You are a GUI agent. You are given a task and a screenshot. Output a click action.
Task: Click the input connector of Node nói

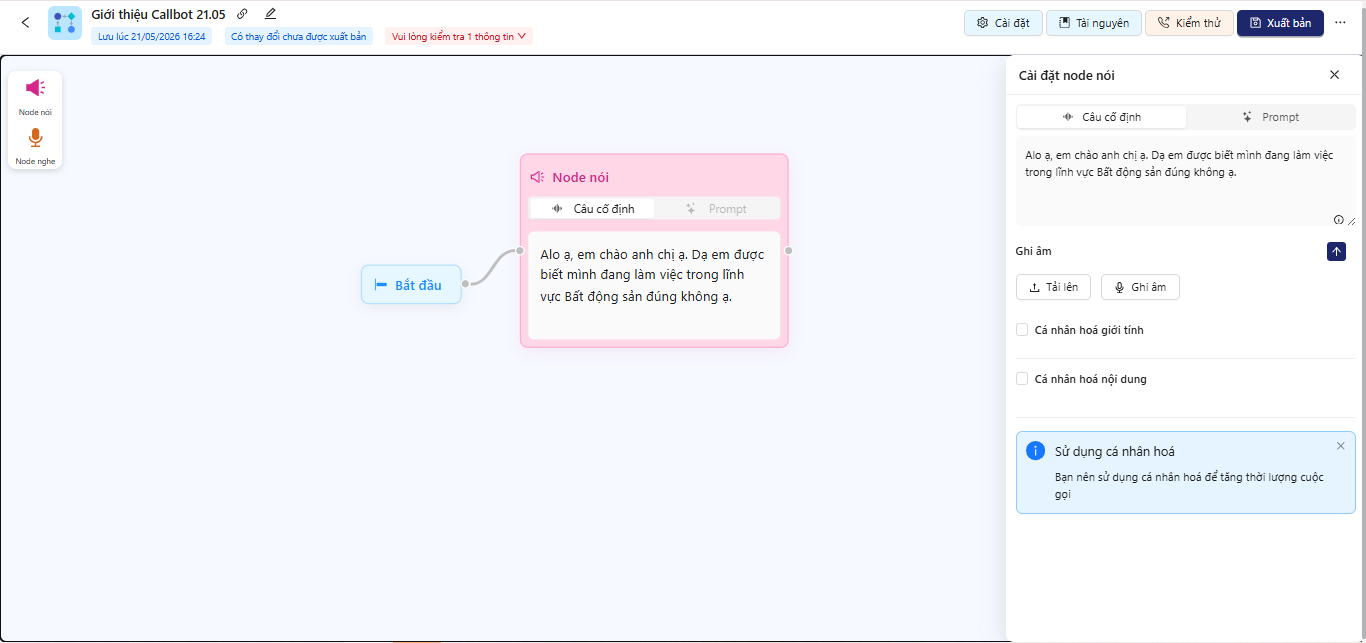tap(520, 251)
